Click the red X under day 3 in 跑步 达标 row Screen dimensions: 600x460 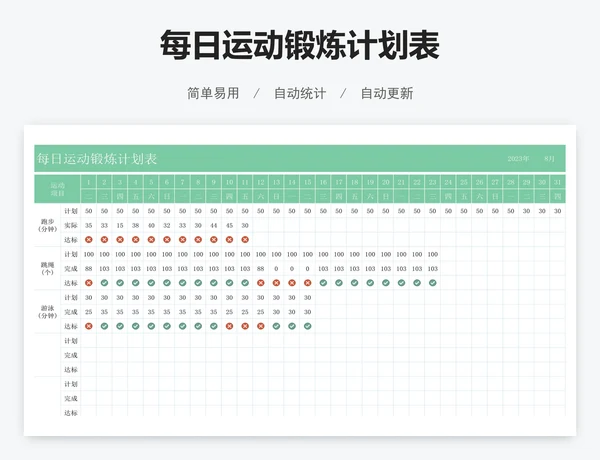pyautogui.click(x=120, y=240)
